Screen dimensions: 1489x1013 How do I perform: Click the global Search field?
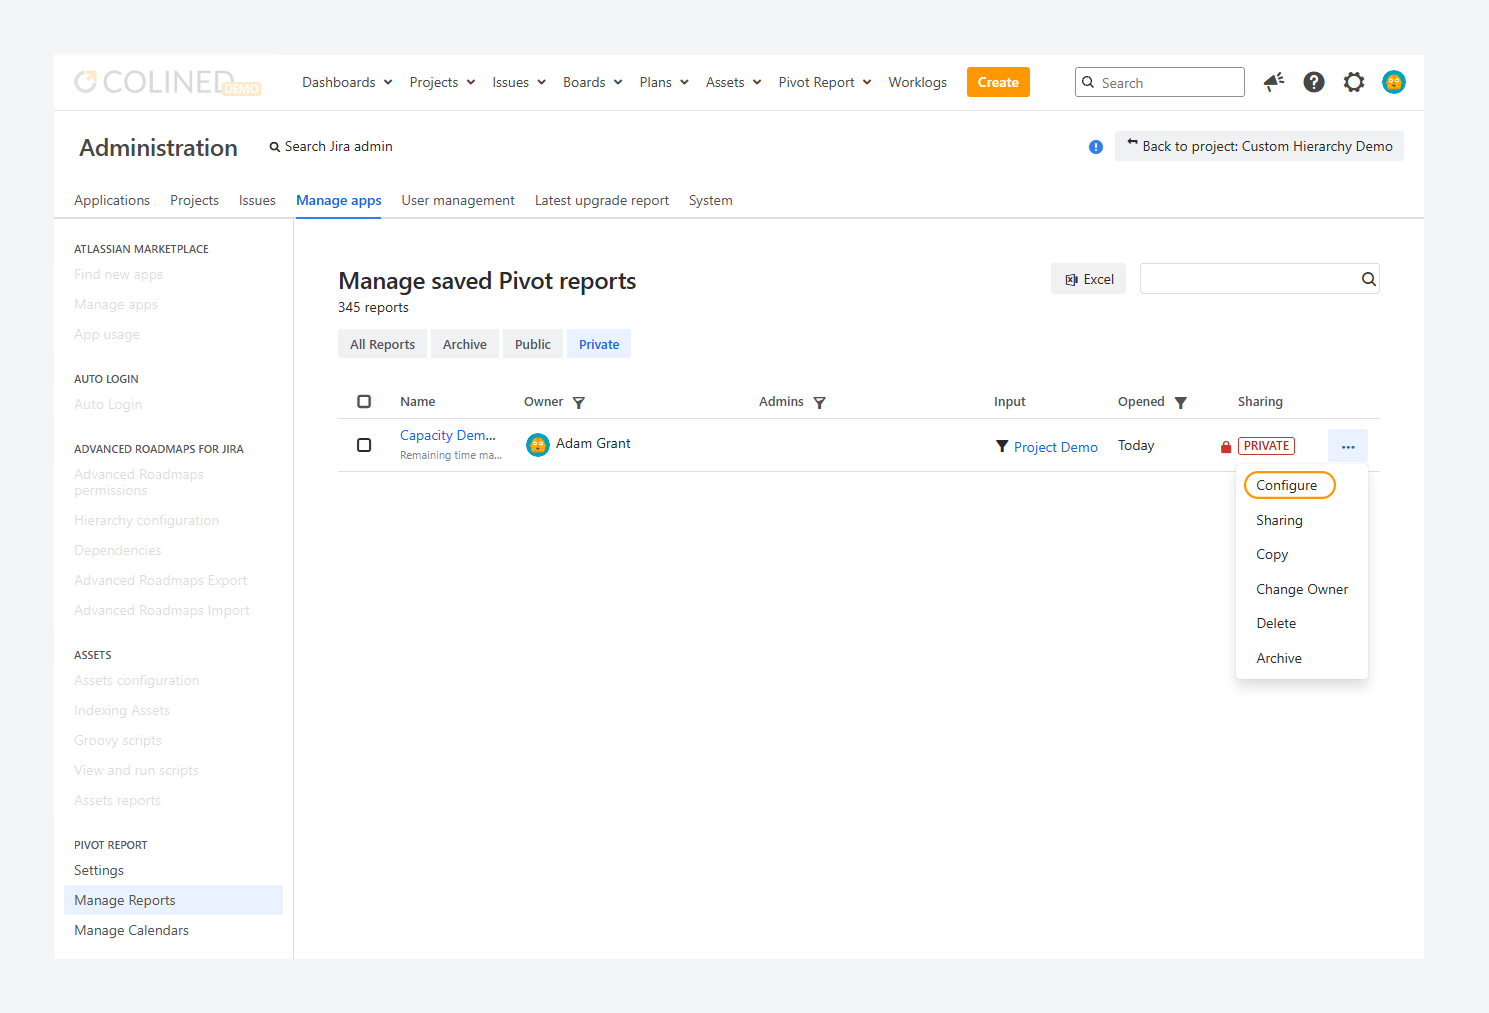pos(1160,82)
